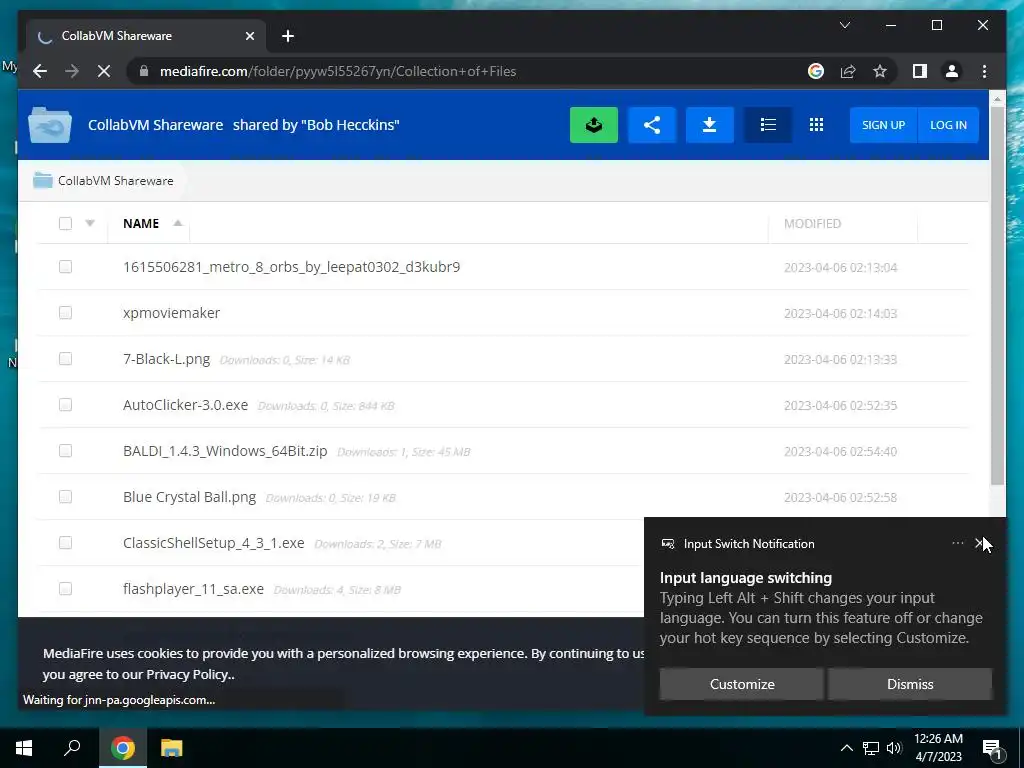Click date 2023-04-06 02:52:35
The image size is (1024, 768).
(840, 406)
